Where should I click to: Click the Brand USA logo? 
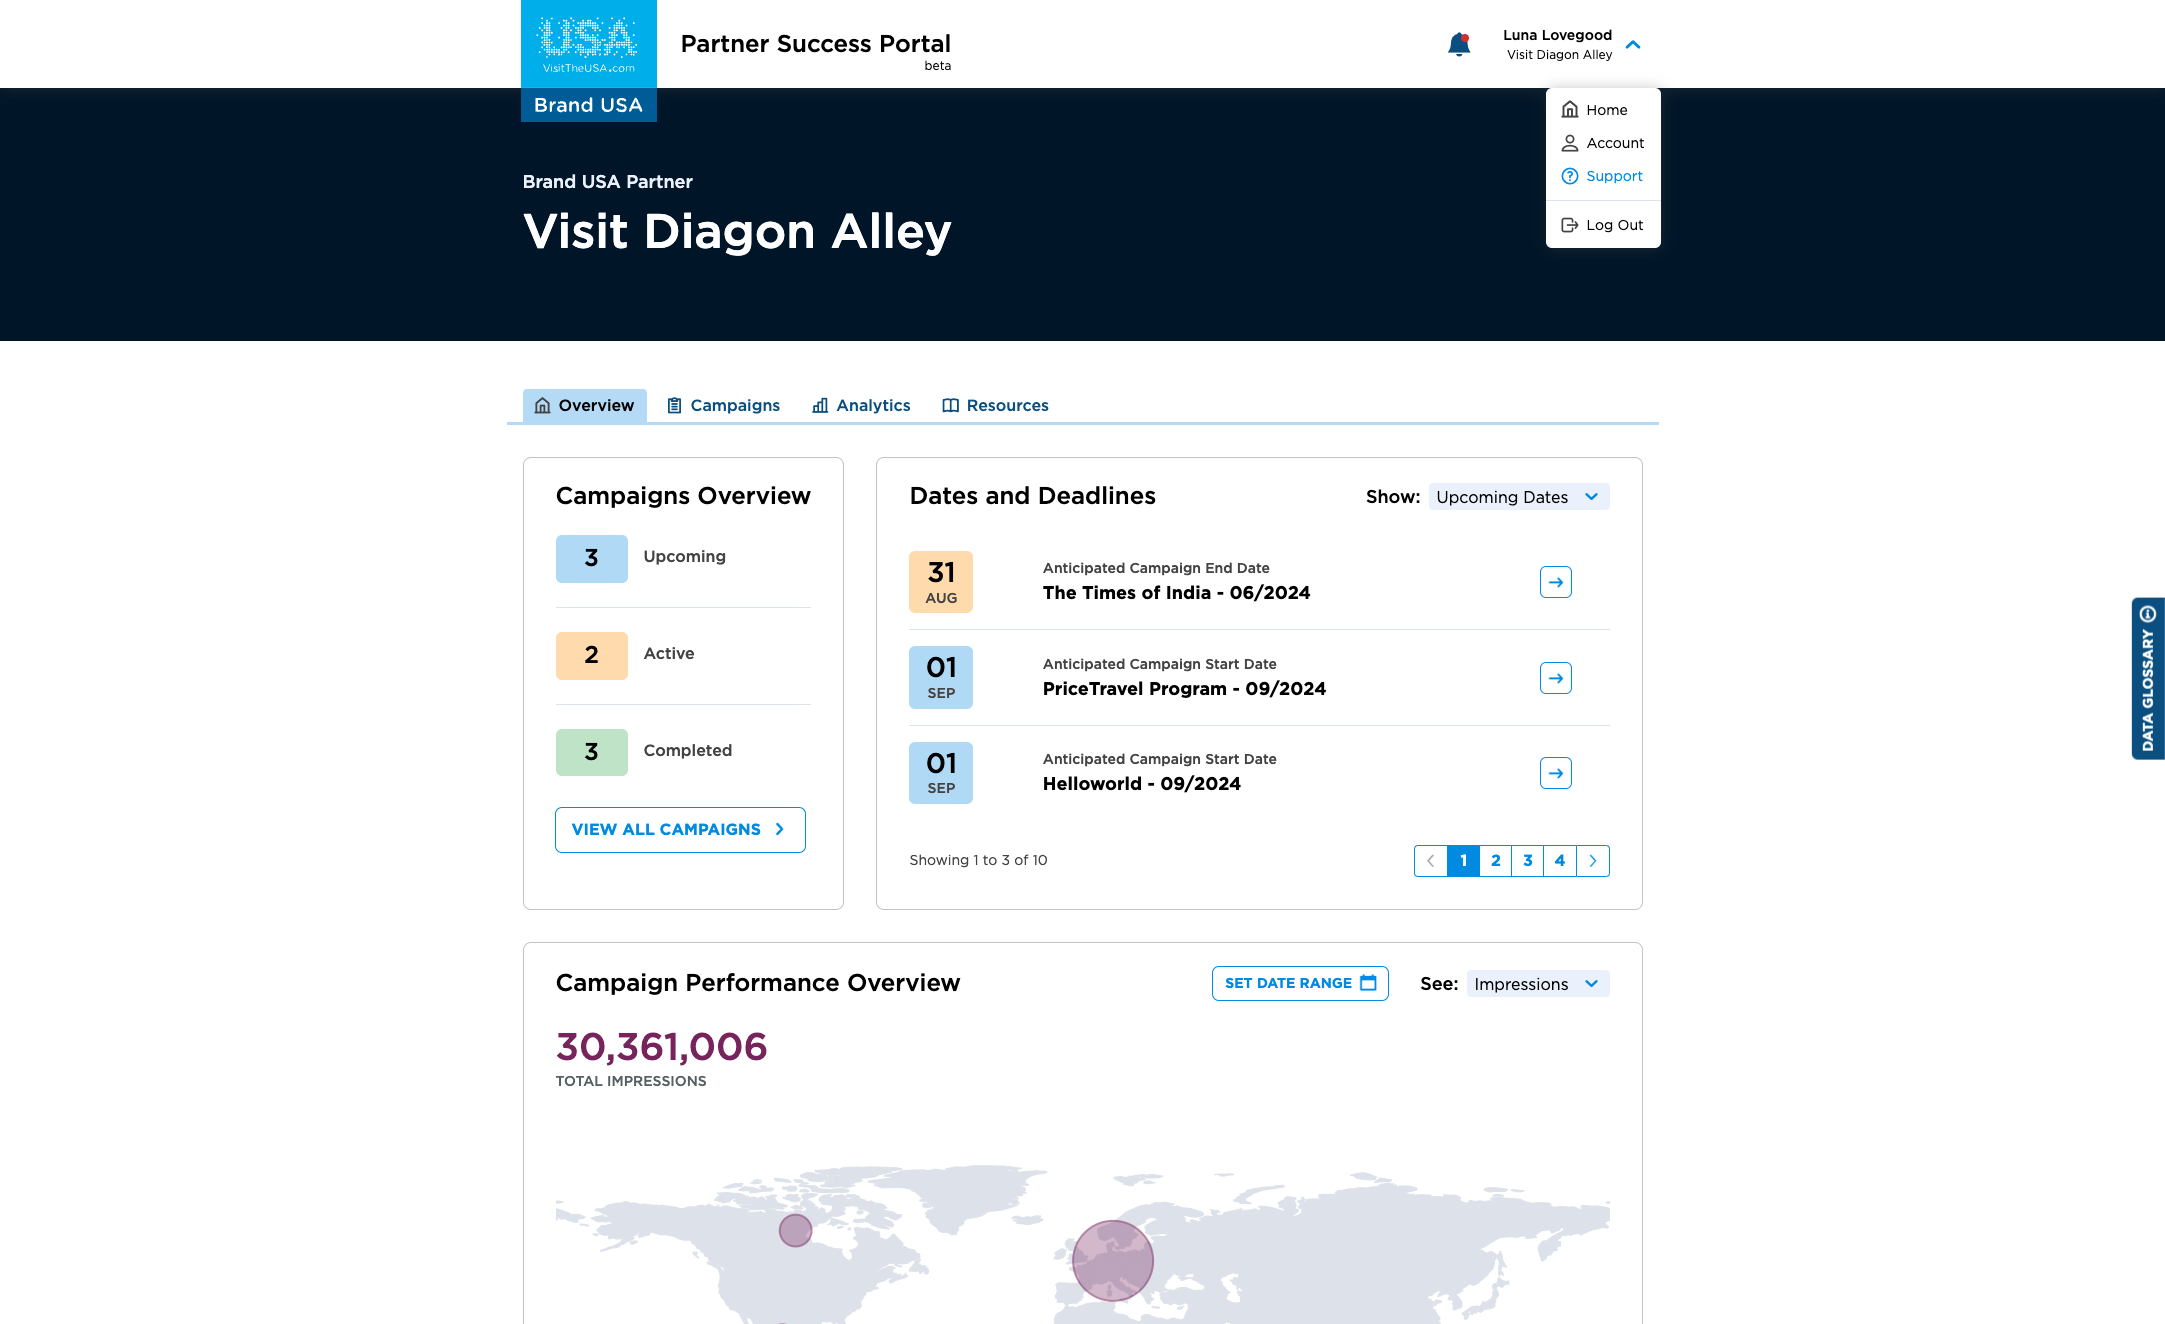click(589, 61)
